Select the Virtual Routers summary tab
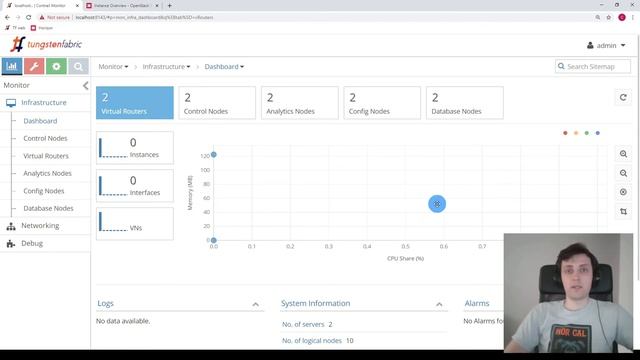Viewport: 640px width, 360px height. [x=135, y=103]
